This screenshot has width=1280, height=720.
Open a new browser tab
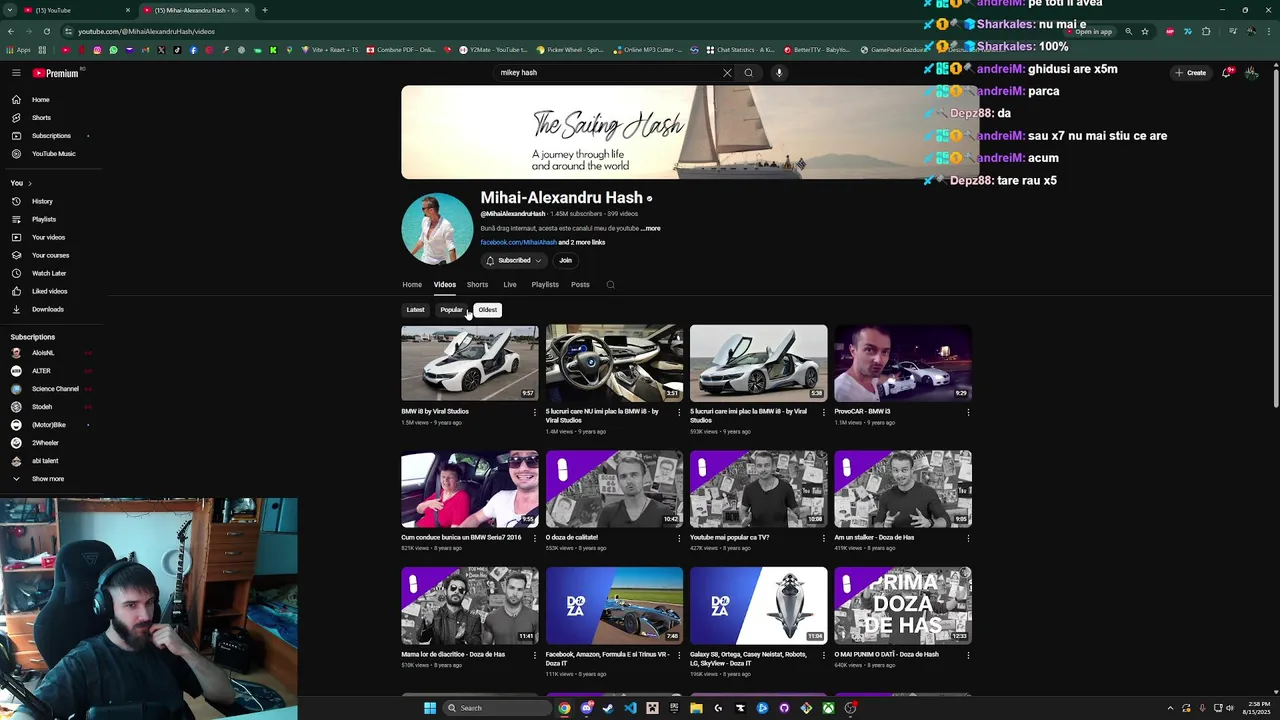point(264,10)
